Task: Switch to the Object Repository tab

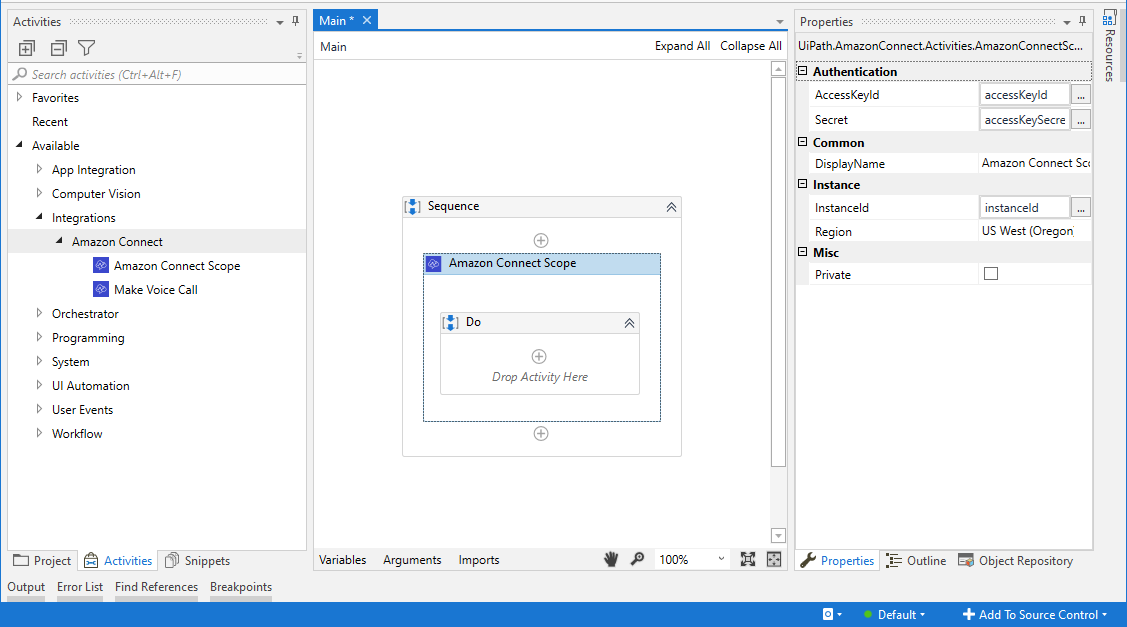Action: click(1016, 560)
